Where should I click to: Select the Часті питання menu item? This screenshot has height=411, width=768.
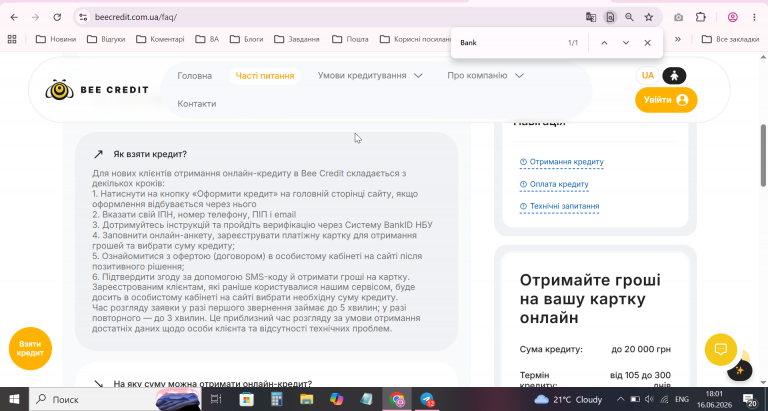click(264, 75)
